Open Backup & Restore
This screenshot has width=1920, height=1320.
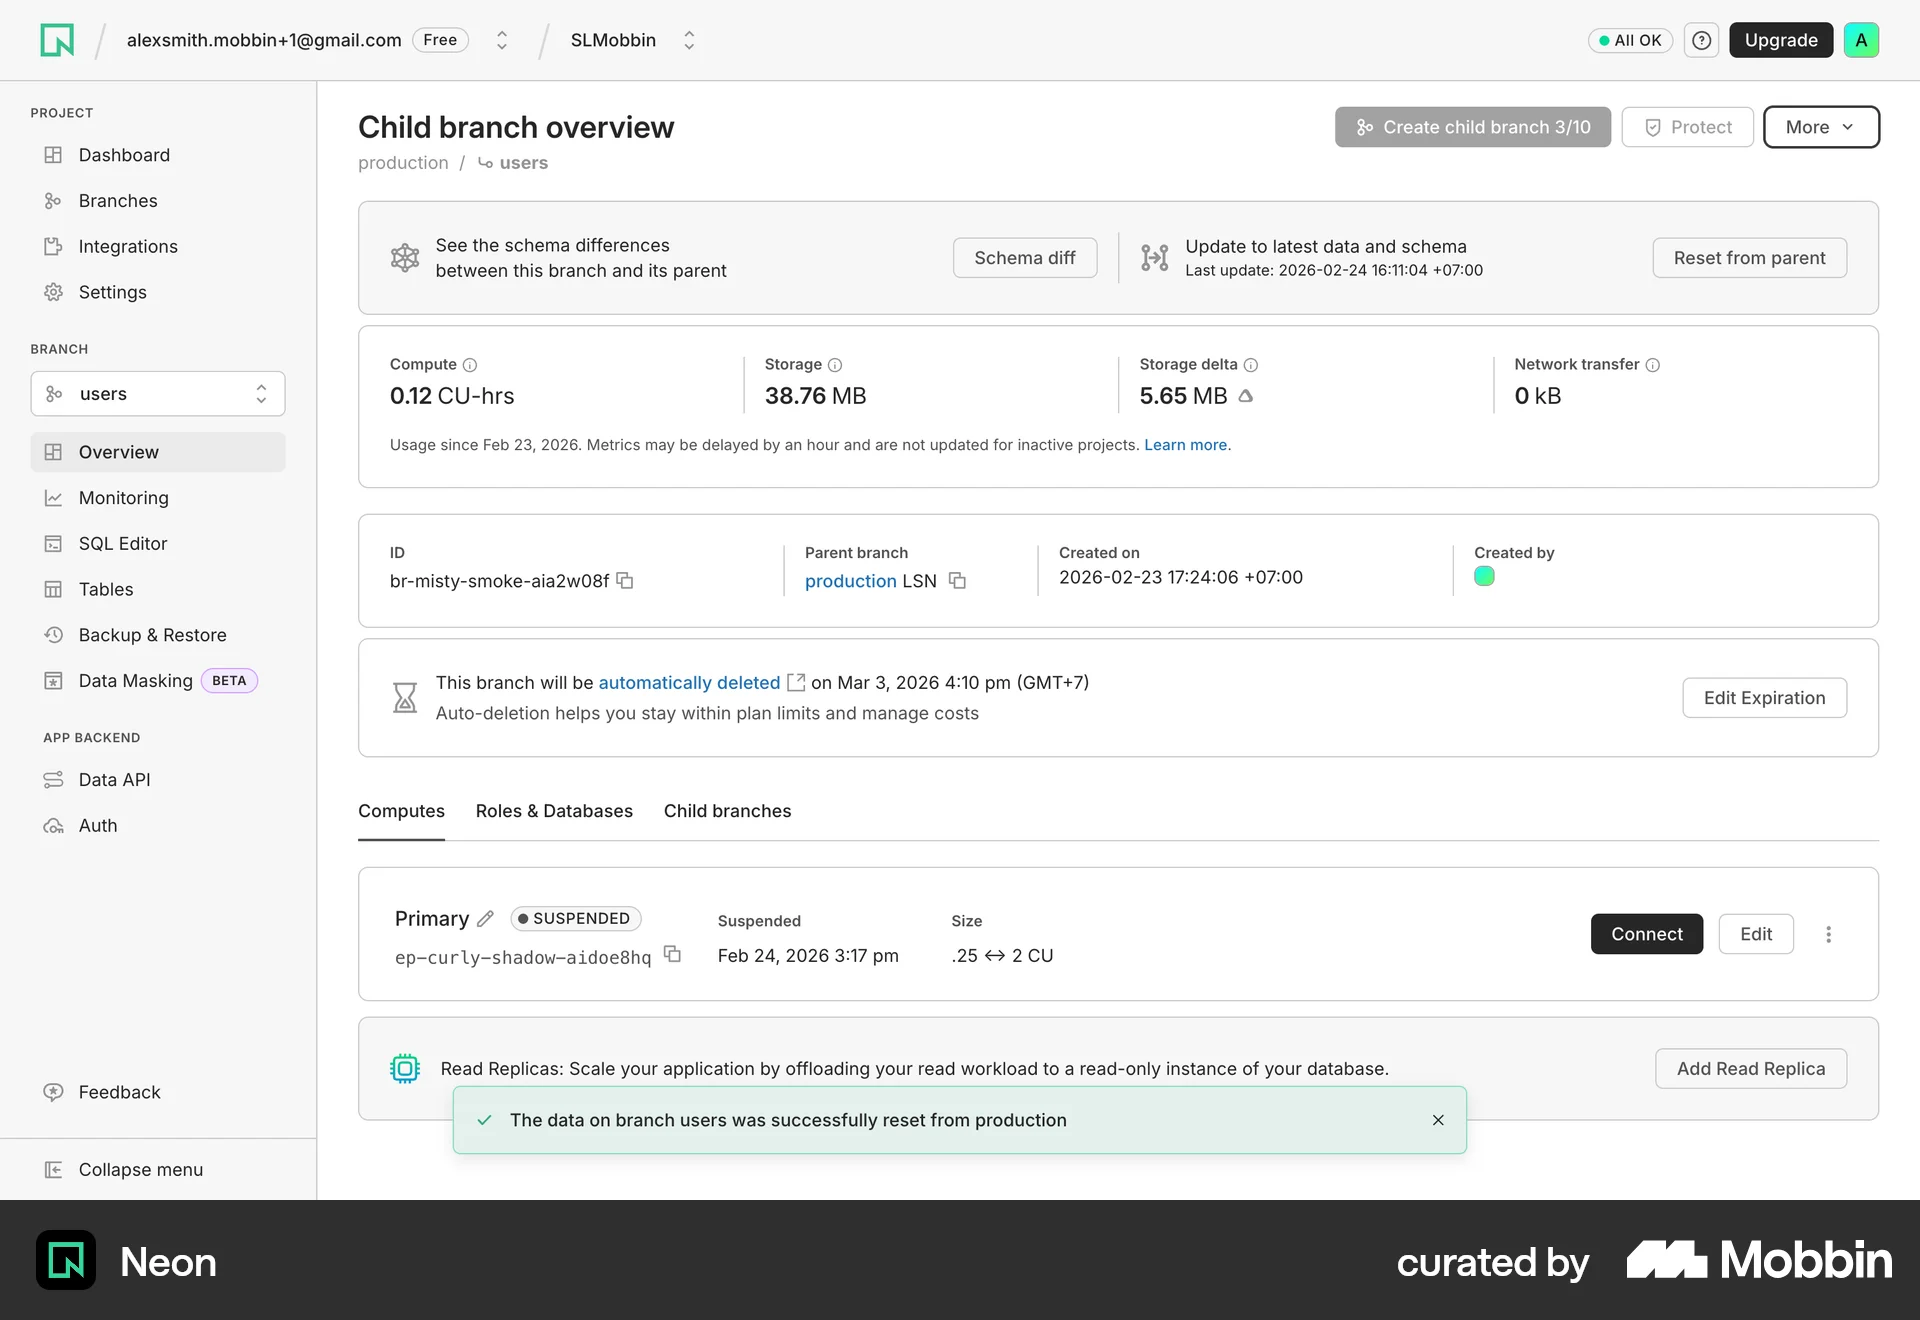coord(158,635)
